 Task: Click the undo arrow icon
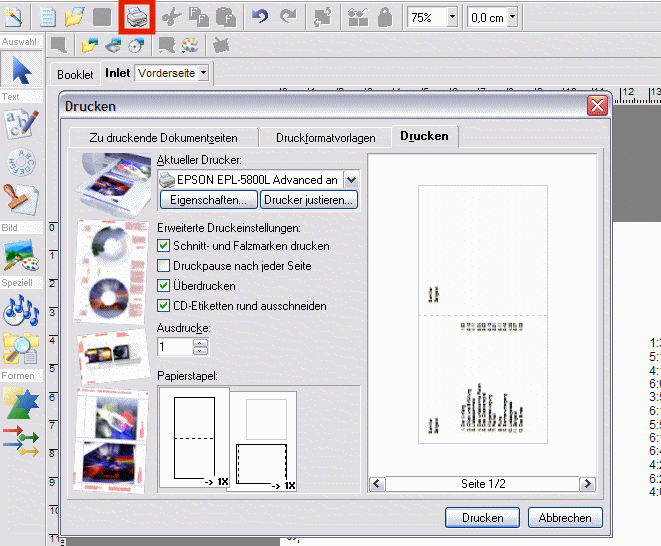(260, 17)
